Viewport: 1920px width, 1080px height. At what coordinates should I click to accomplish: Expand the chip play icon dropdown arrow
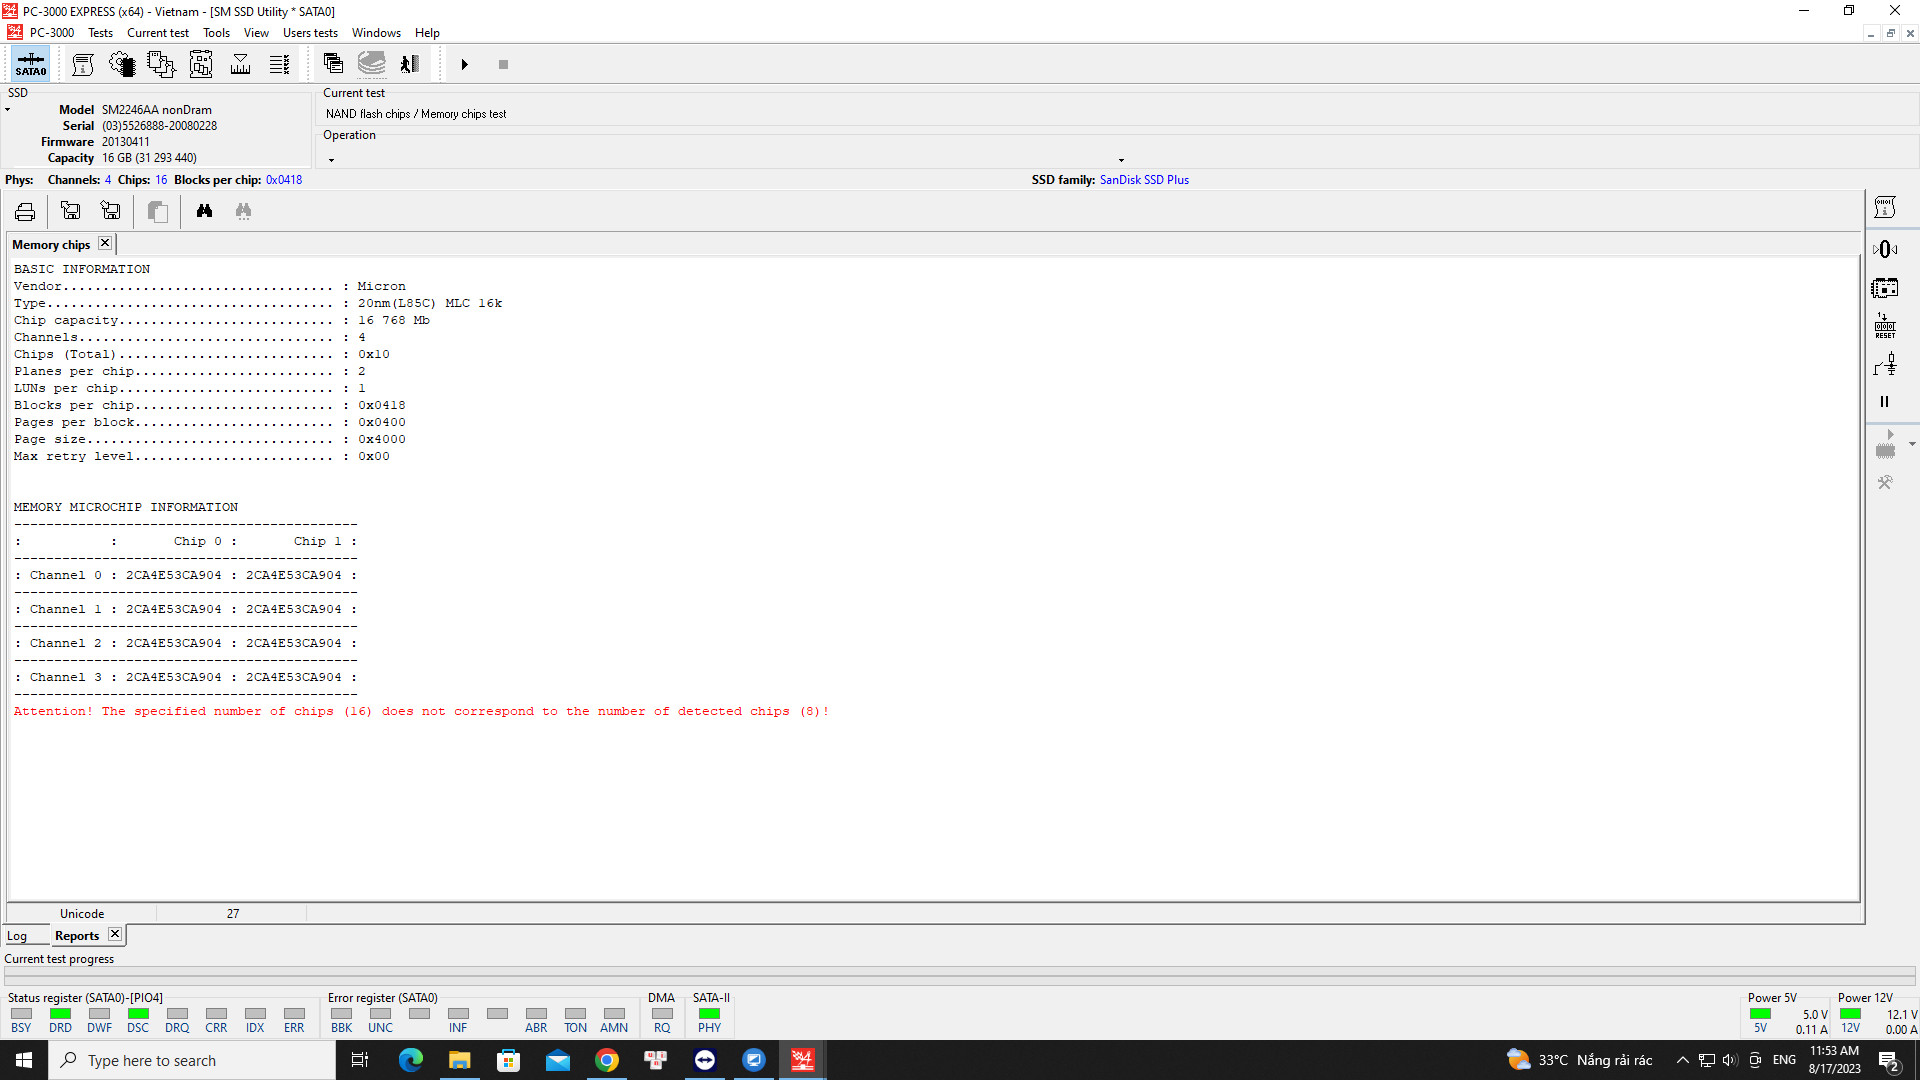(x=1912, y=444)
